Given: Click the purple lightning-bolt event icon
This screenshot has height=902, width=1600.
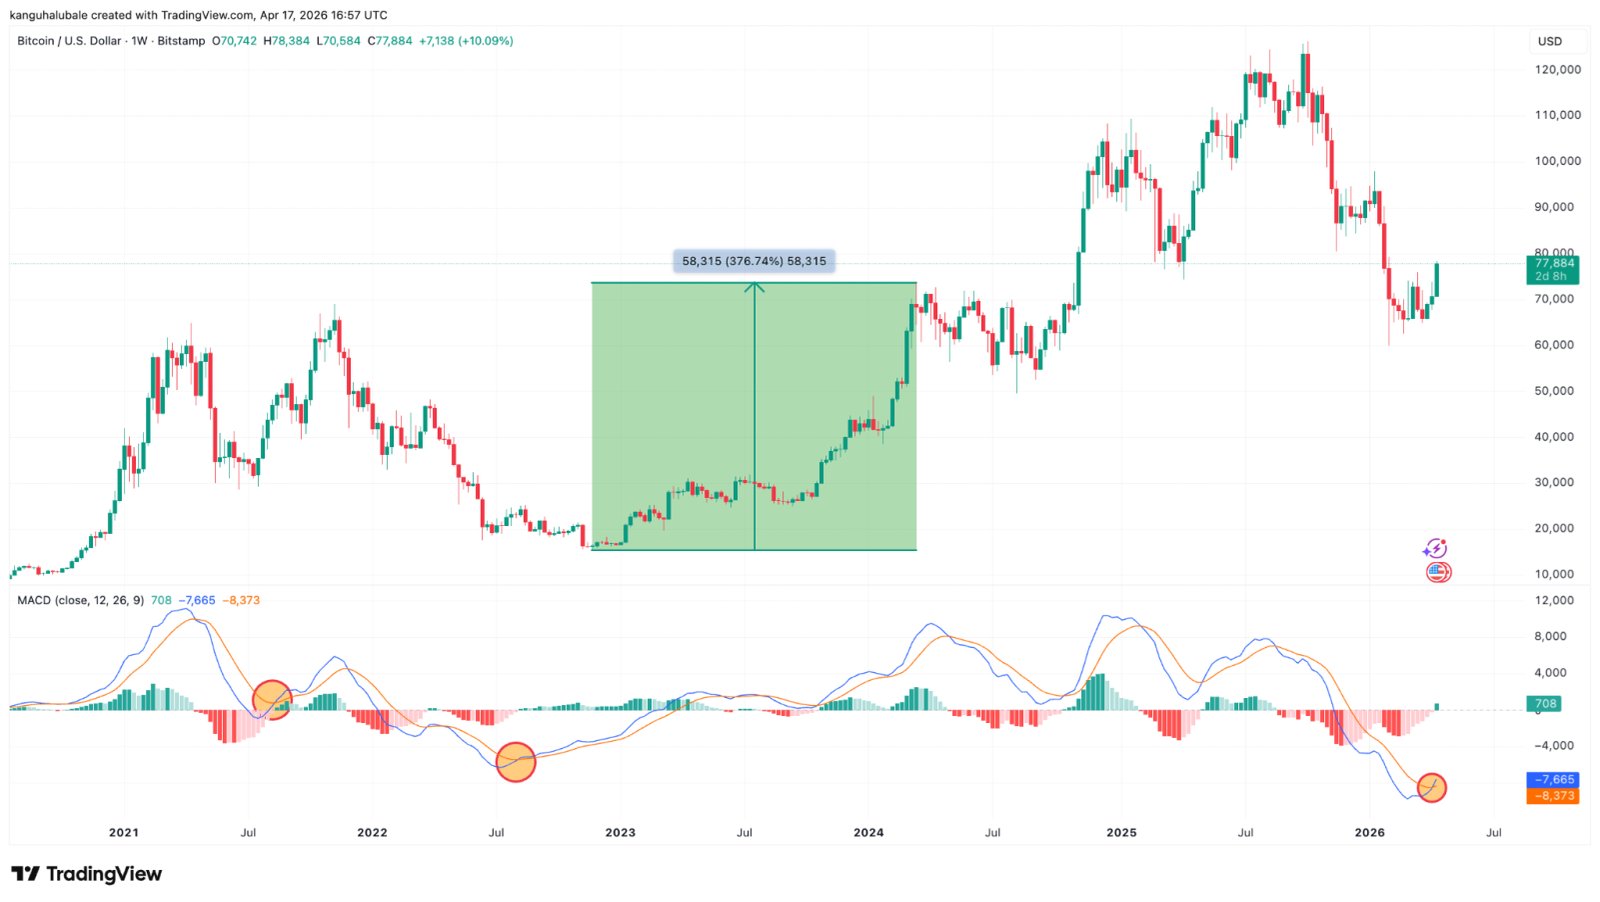Looking at the screenshot, I should point(1435,548).
